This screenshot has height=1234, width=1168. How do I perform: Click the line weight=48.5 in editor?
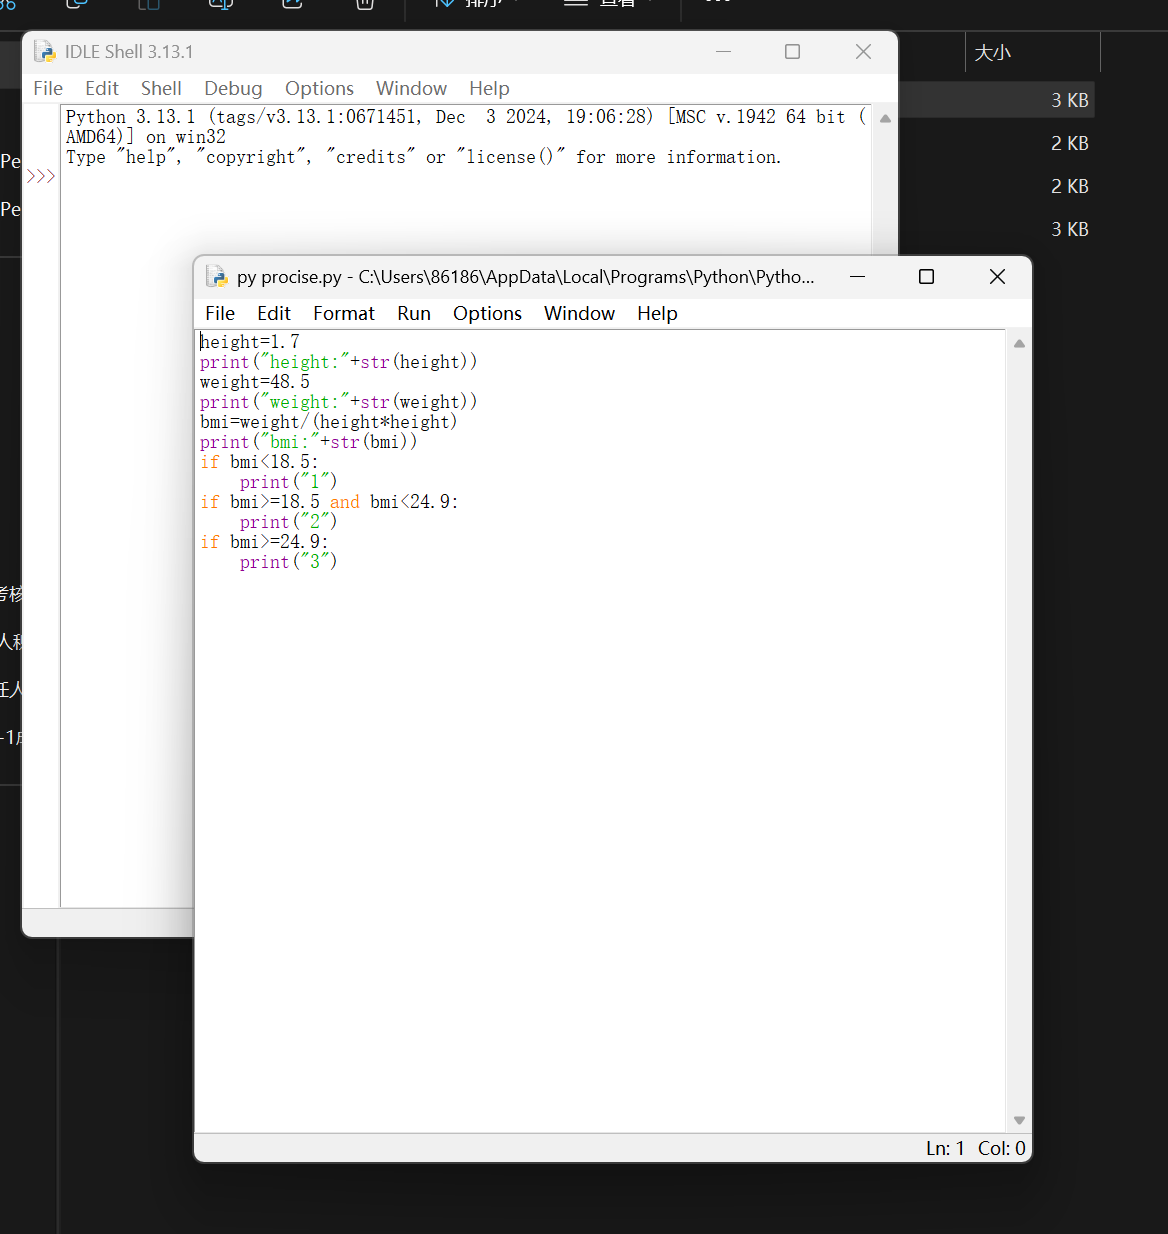click(x=255, y=382)
